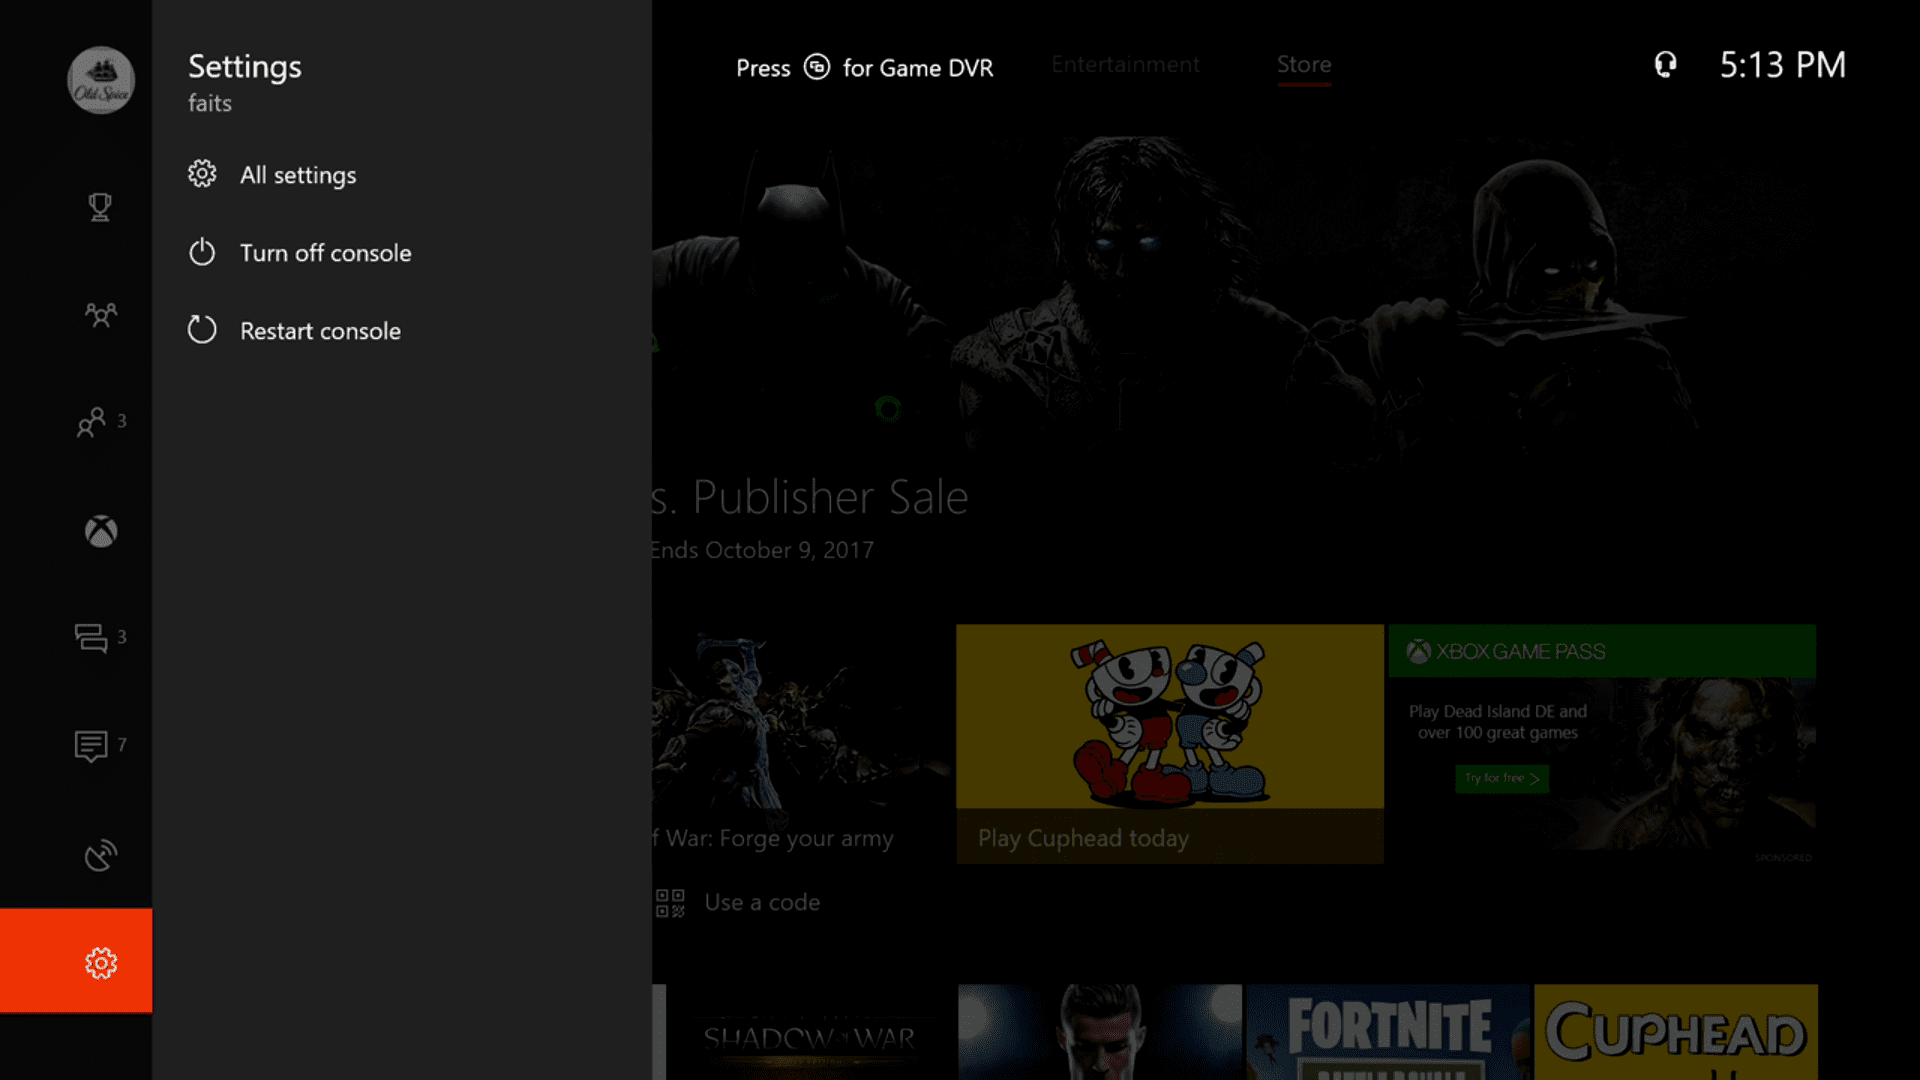Toggle the faits user profile panel
Image resolution: width=1920 pixels, height=1080 pixels.
click(100, 79)
